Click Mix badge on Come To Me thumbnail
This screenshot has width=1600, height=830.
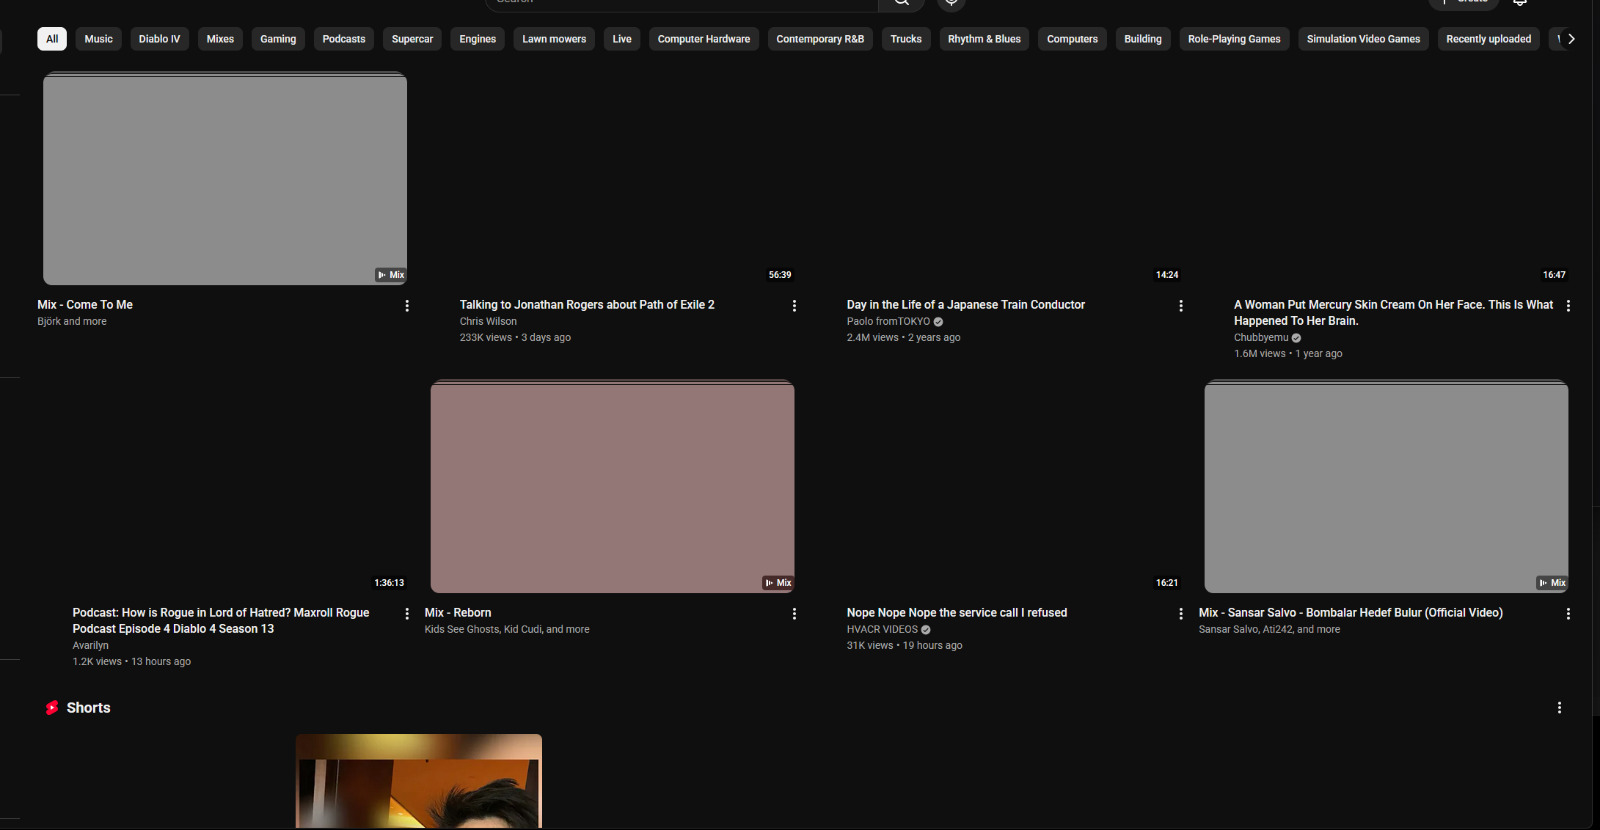click(x=390, y=275)
